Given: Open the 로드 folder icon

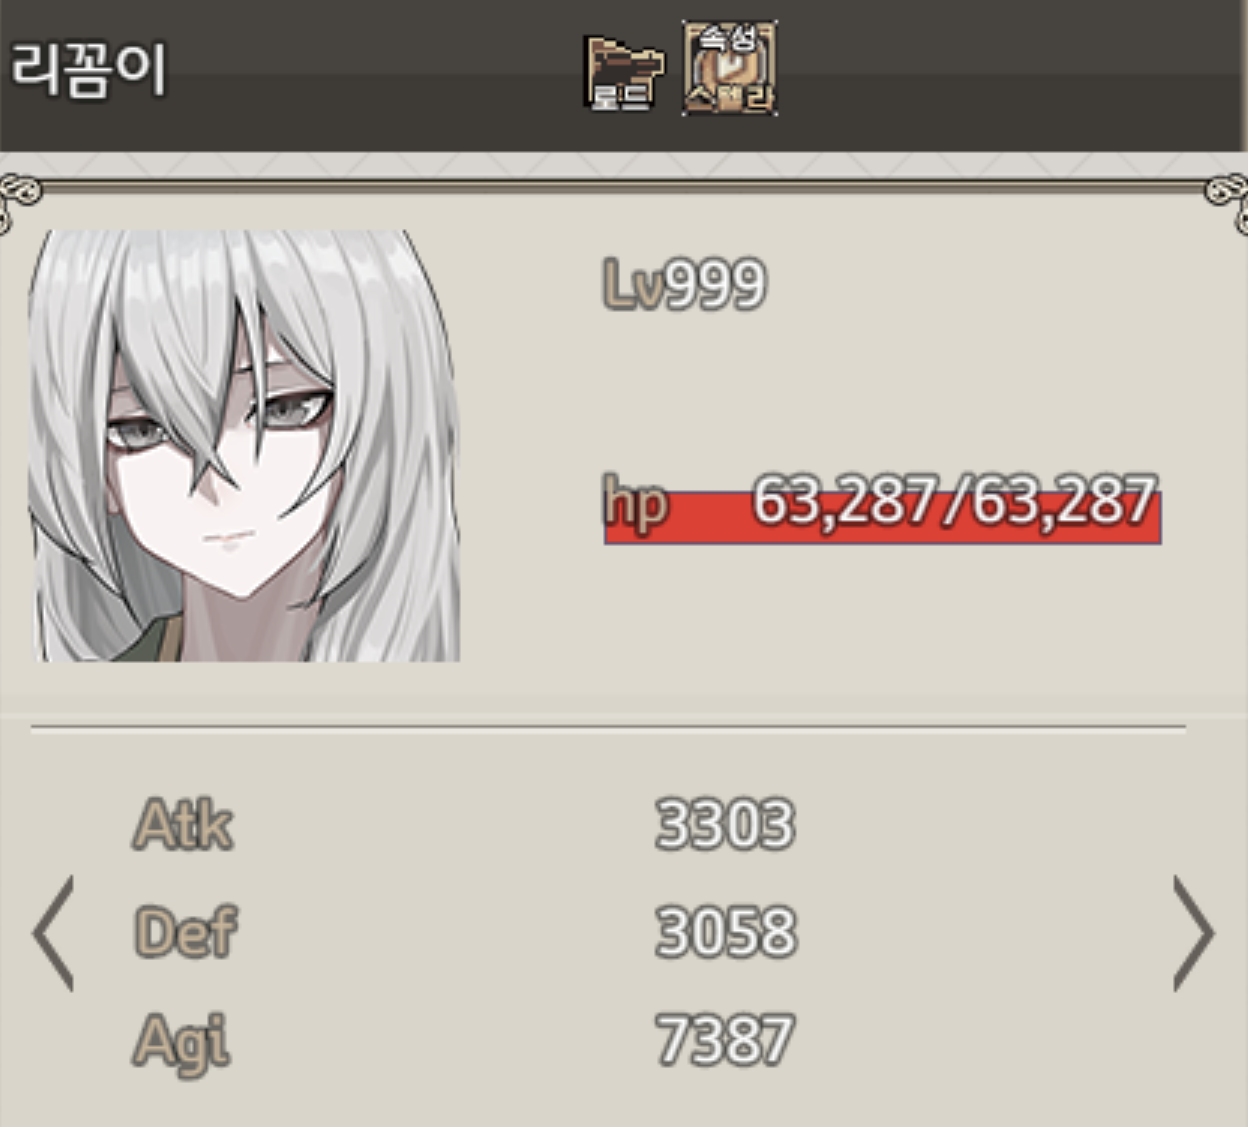Looking at the screenshot, I should [623, 72].
